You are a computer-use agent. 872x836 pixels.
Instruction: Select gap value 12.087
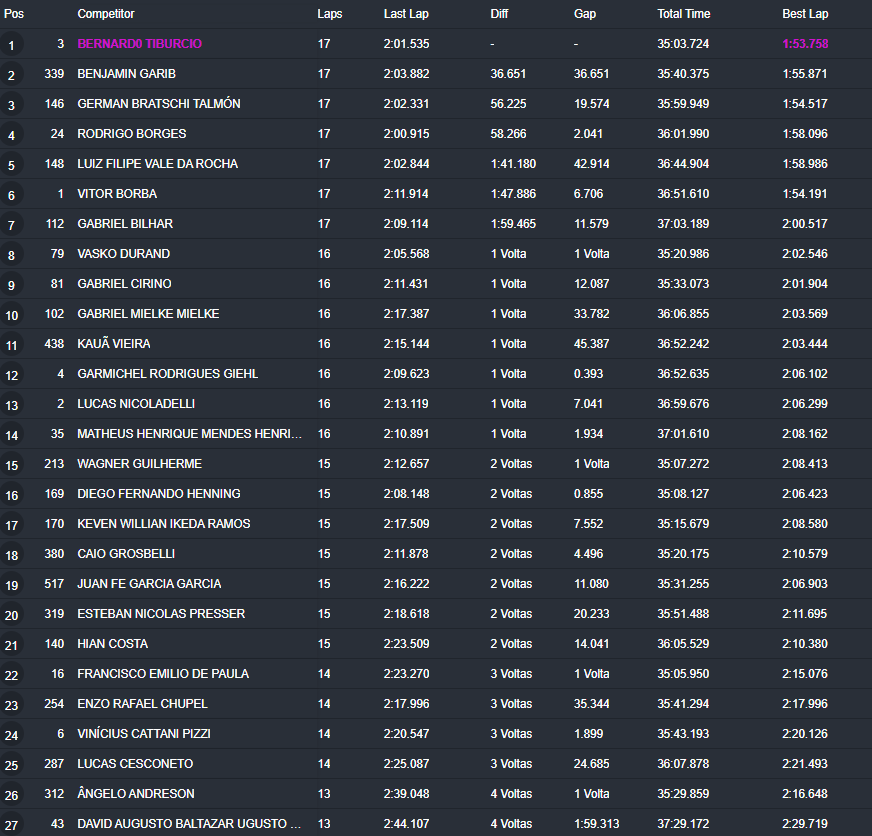[x=591, y=284]
